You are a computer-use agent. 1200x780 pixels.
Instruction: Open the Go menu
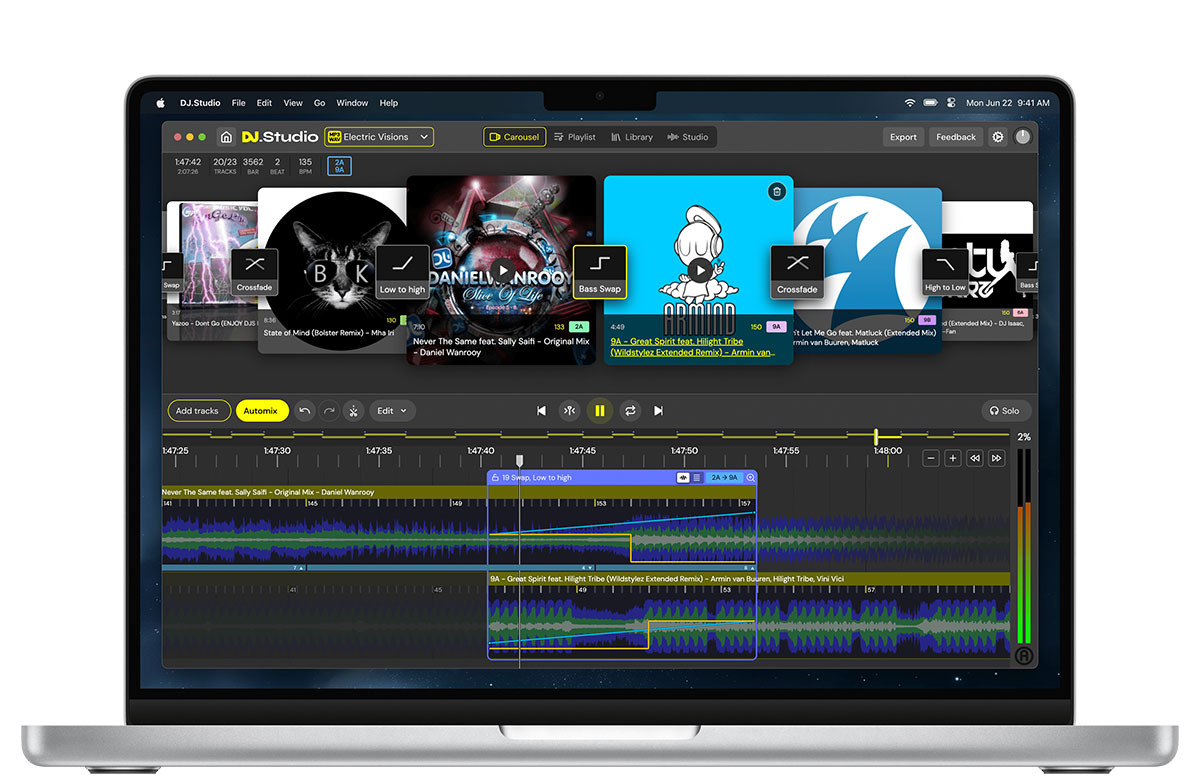pos(320,103)
